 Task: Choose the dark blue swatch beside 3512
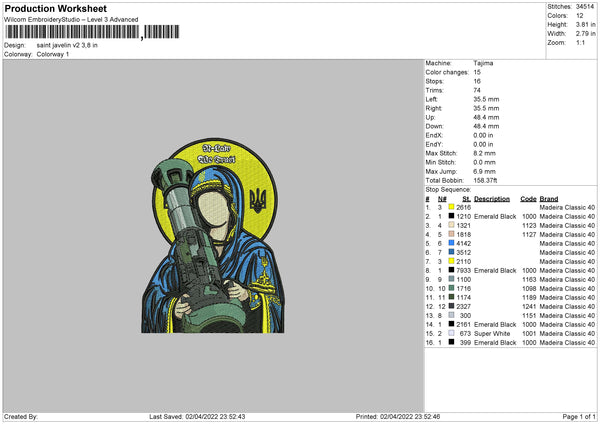pyautogui.click(x=451, y=252)
